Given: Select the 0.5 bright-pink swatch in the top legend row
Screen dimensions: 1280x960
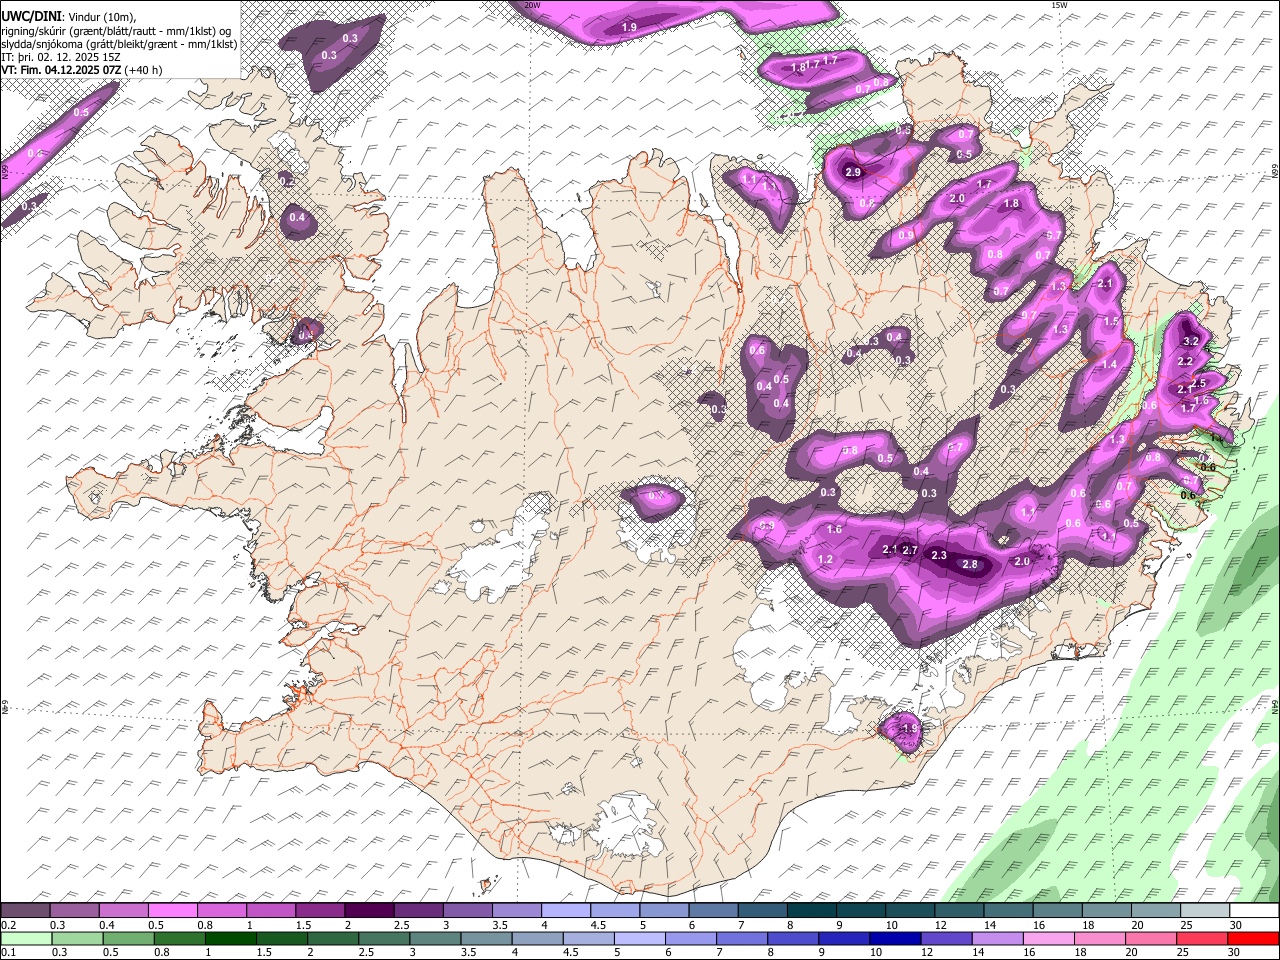Looking at the screenshot, I should (x=172, y=911).
